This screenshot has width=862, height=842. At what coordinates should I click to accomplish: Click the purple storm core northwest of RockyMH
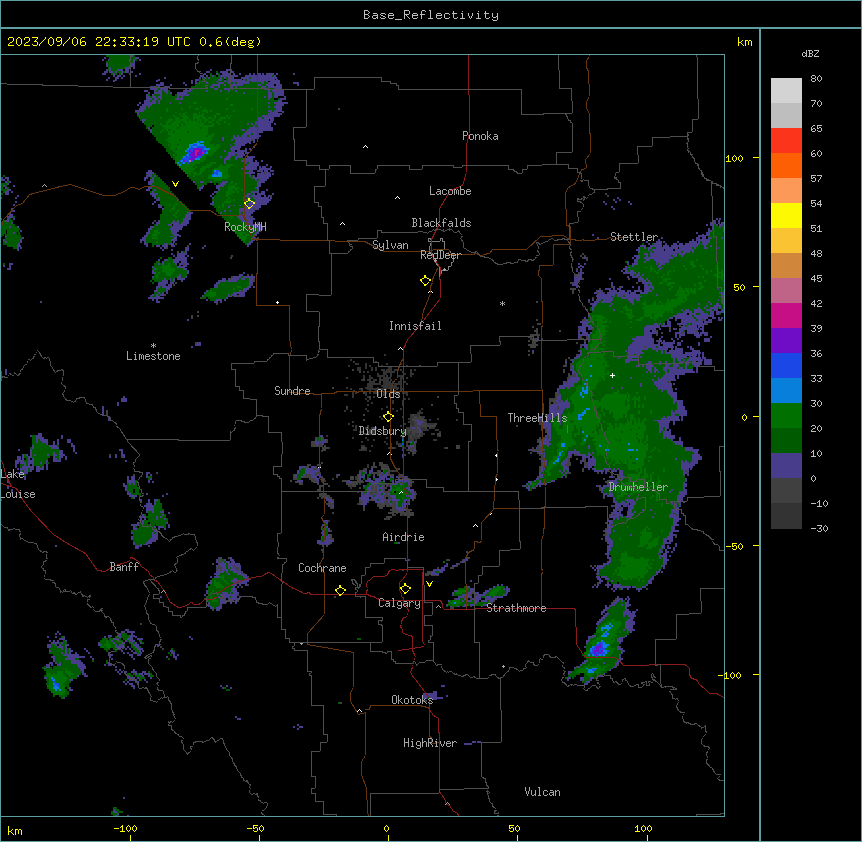(195, 152)
